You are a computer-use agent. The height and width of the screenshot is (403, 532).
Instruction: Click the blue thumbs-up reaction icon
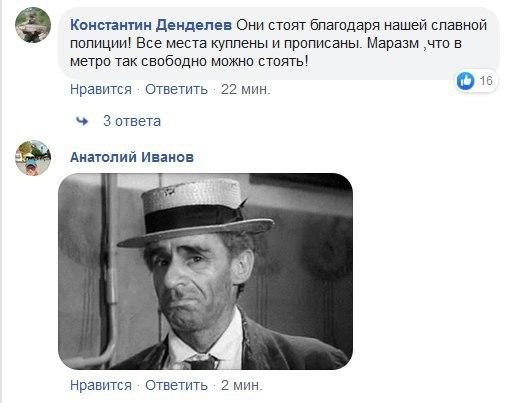(x=466, y=81)
